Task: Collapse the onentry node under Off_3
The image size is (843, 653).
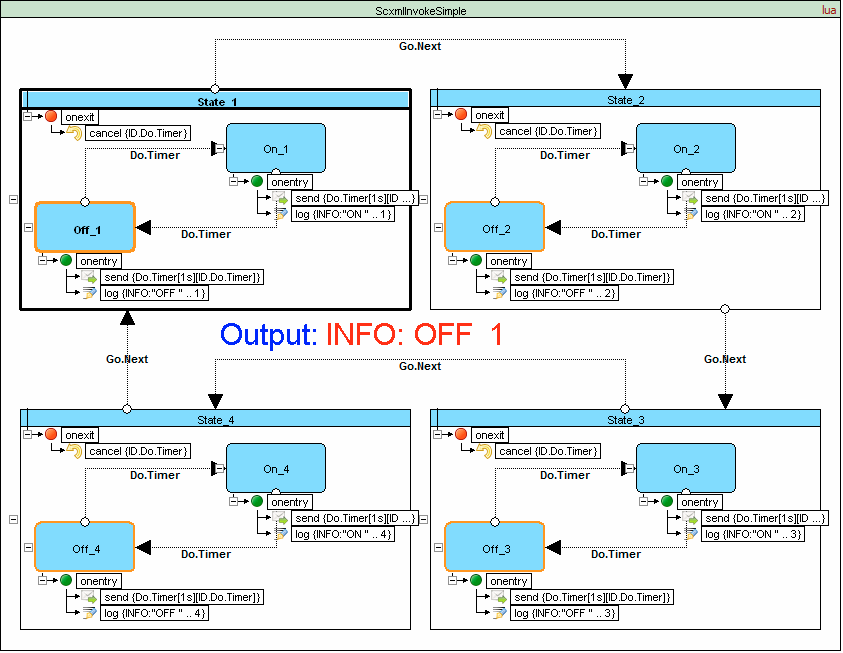Action: point(452,581)
